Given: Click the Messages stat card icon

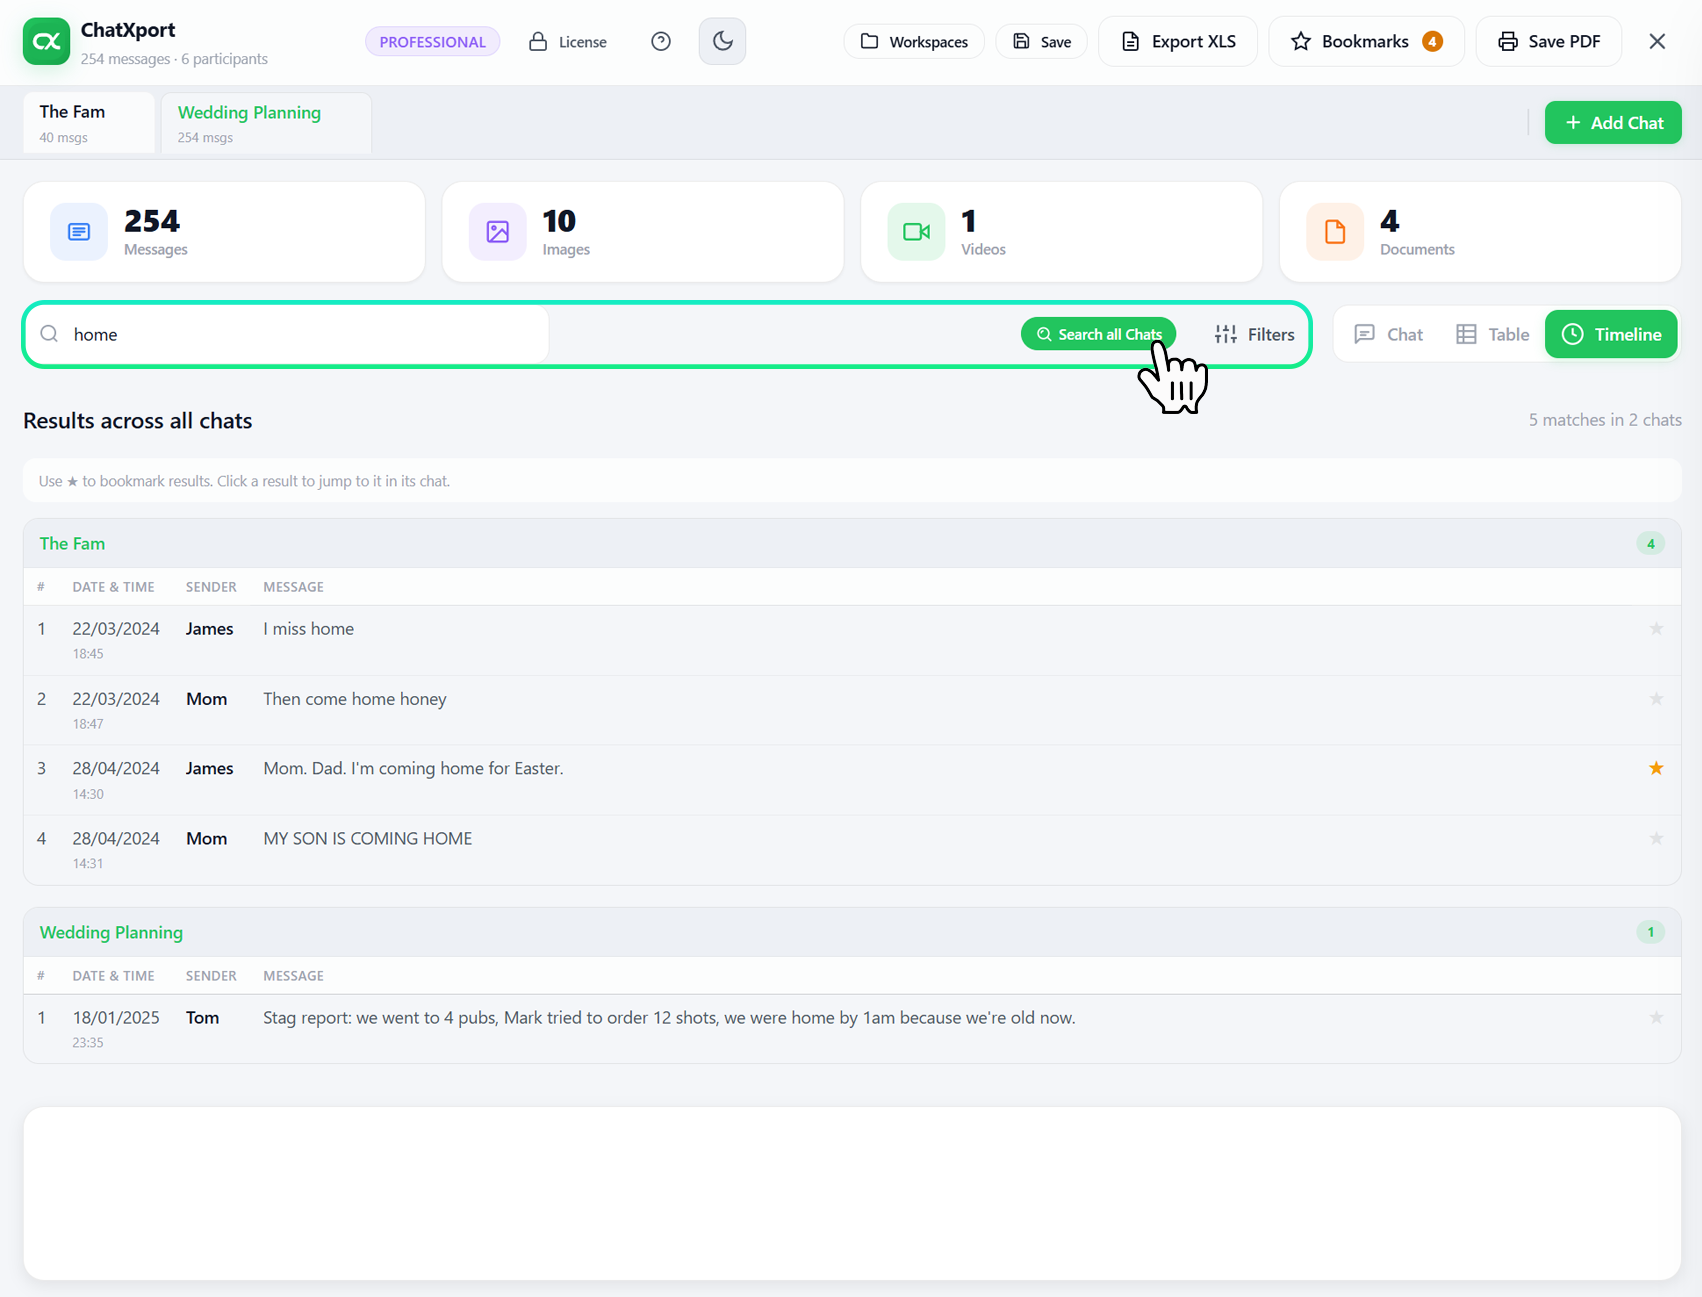Looking at the screenshot, I should tap(79, 232).
